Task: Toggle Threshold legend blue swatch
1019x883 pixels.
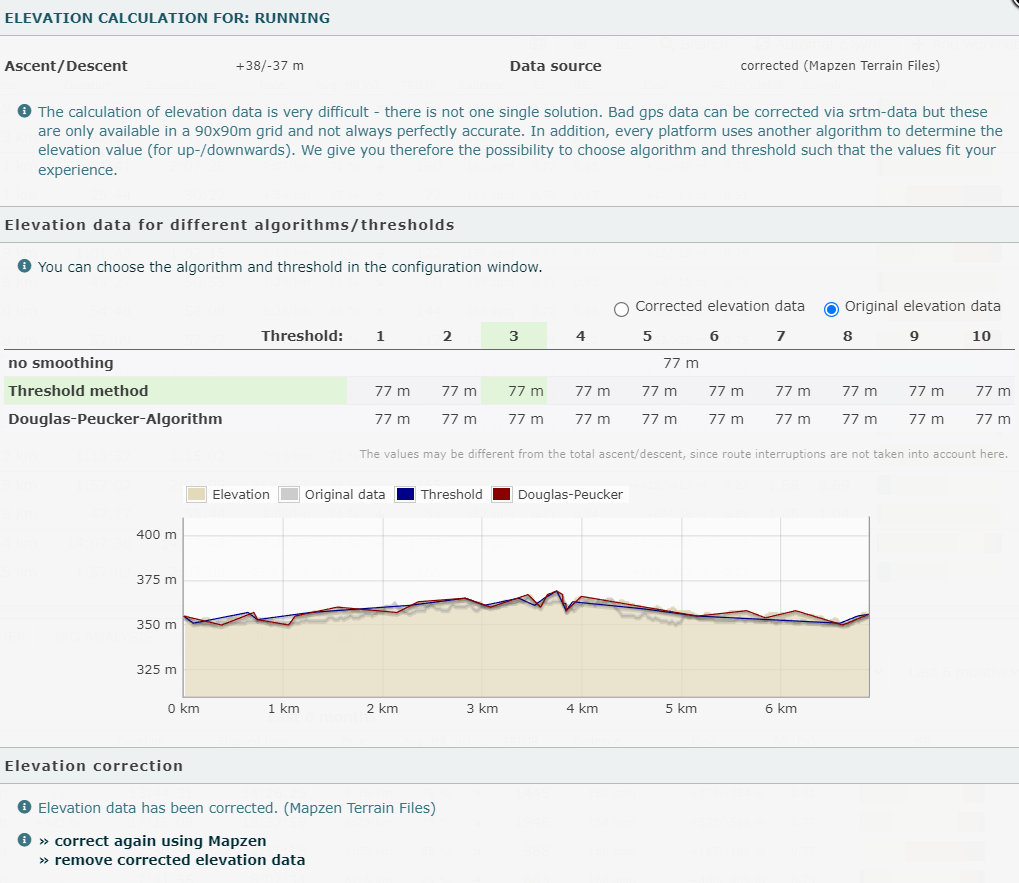Action: coord(405,494)
